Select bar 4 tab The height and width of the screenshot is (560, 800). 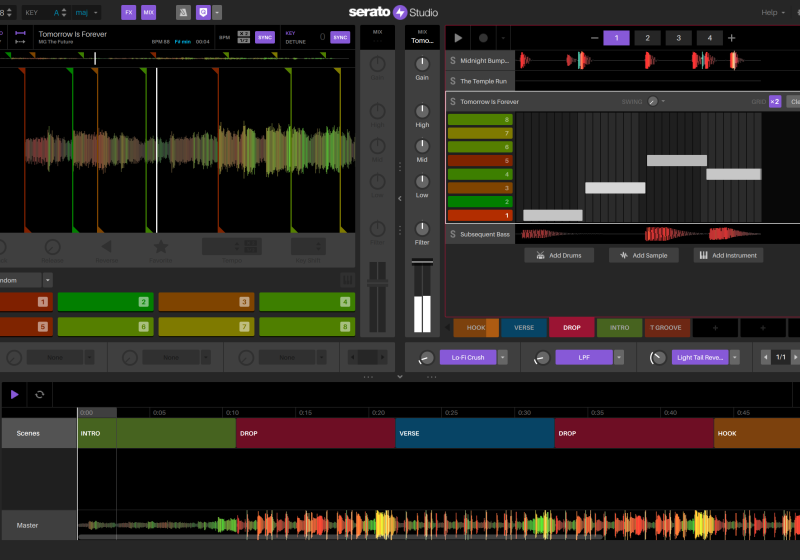710,38
